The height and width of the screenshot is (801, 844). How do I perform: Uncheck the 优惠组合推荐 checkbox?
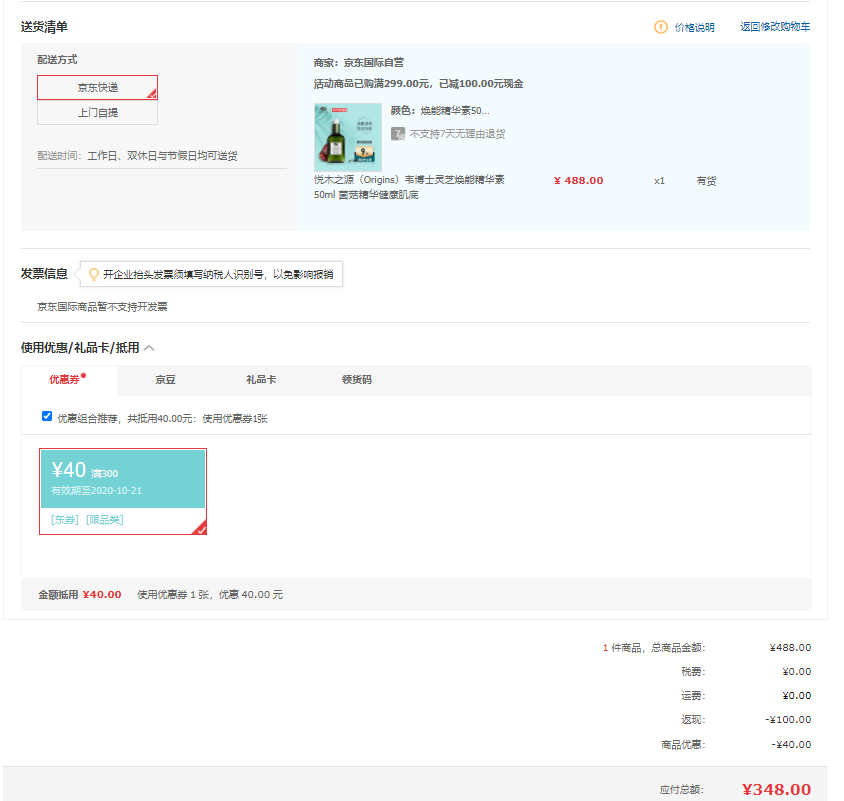pyautogui.click(x=47, y=416)
